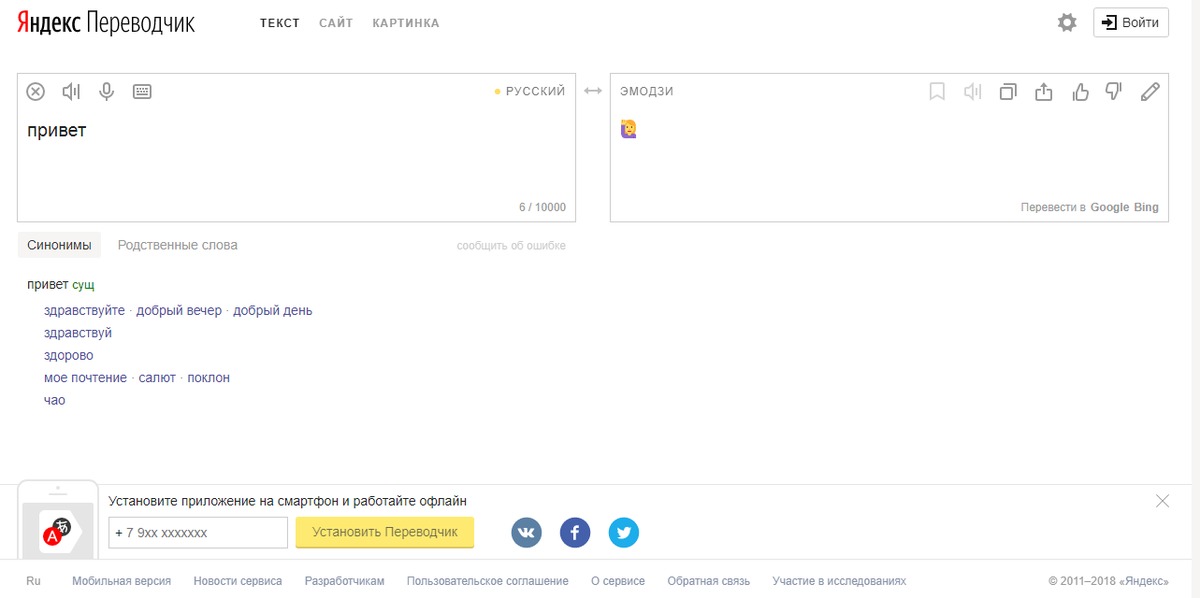Viewport: 1200px width, 598px height.
Task: Click the «Яндекс» copyright link
Action: click(1143, 580)
